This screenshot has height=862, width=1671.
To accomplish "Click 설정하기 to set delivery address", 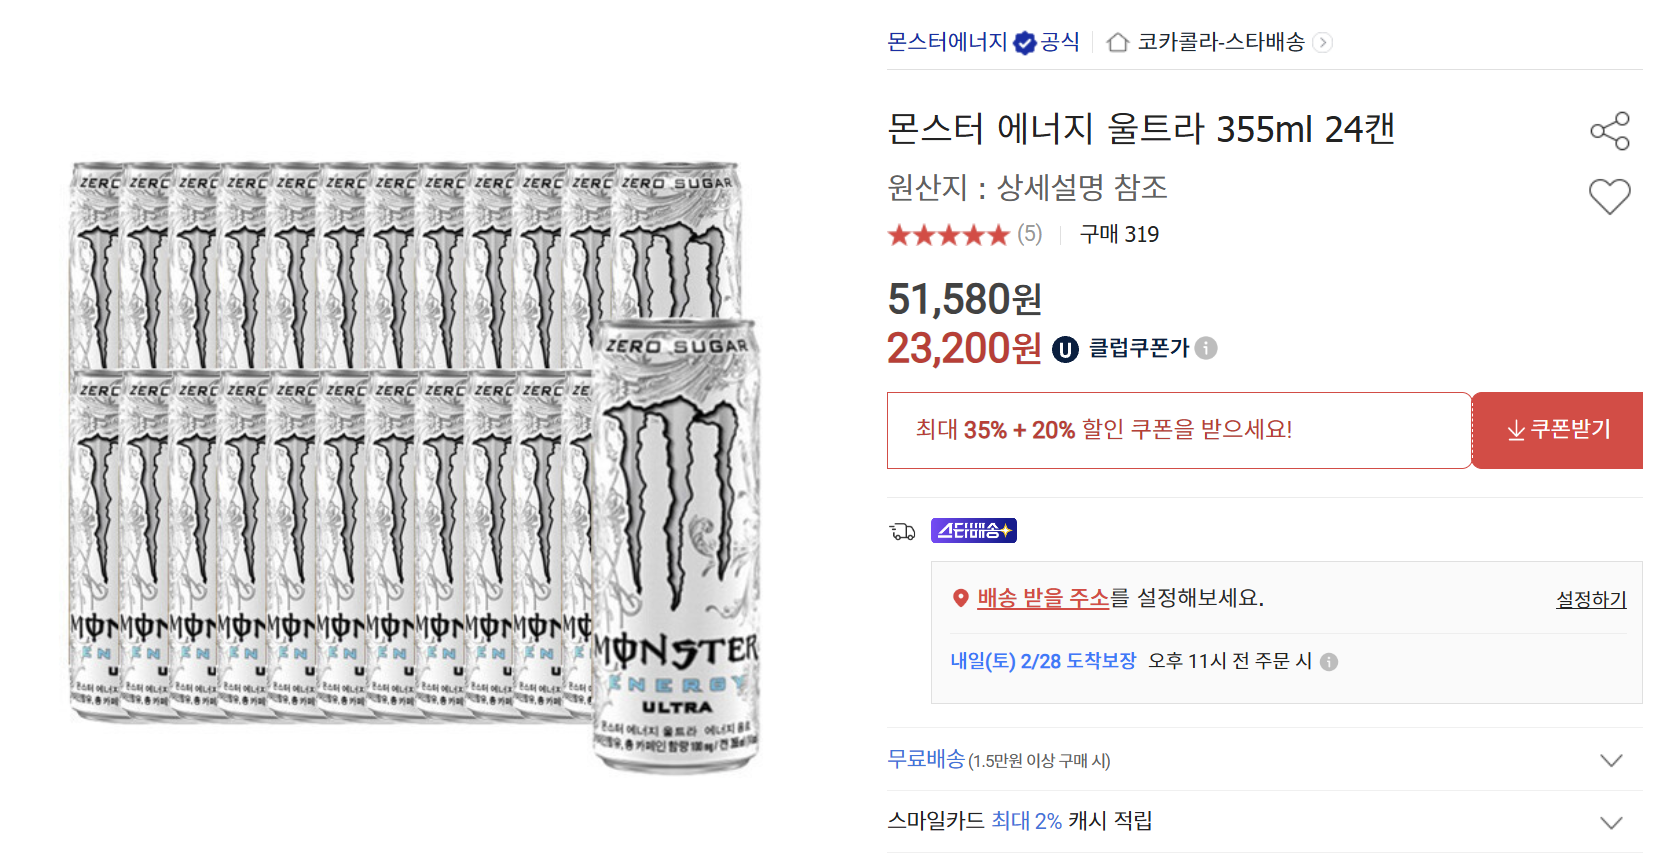I will click(x=1590, y=600).
